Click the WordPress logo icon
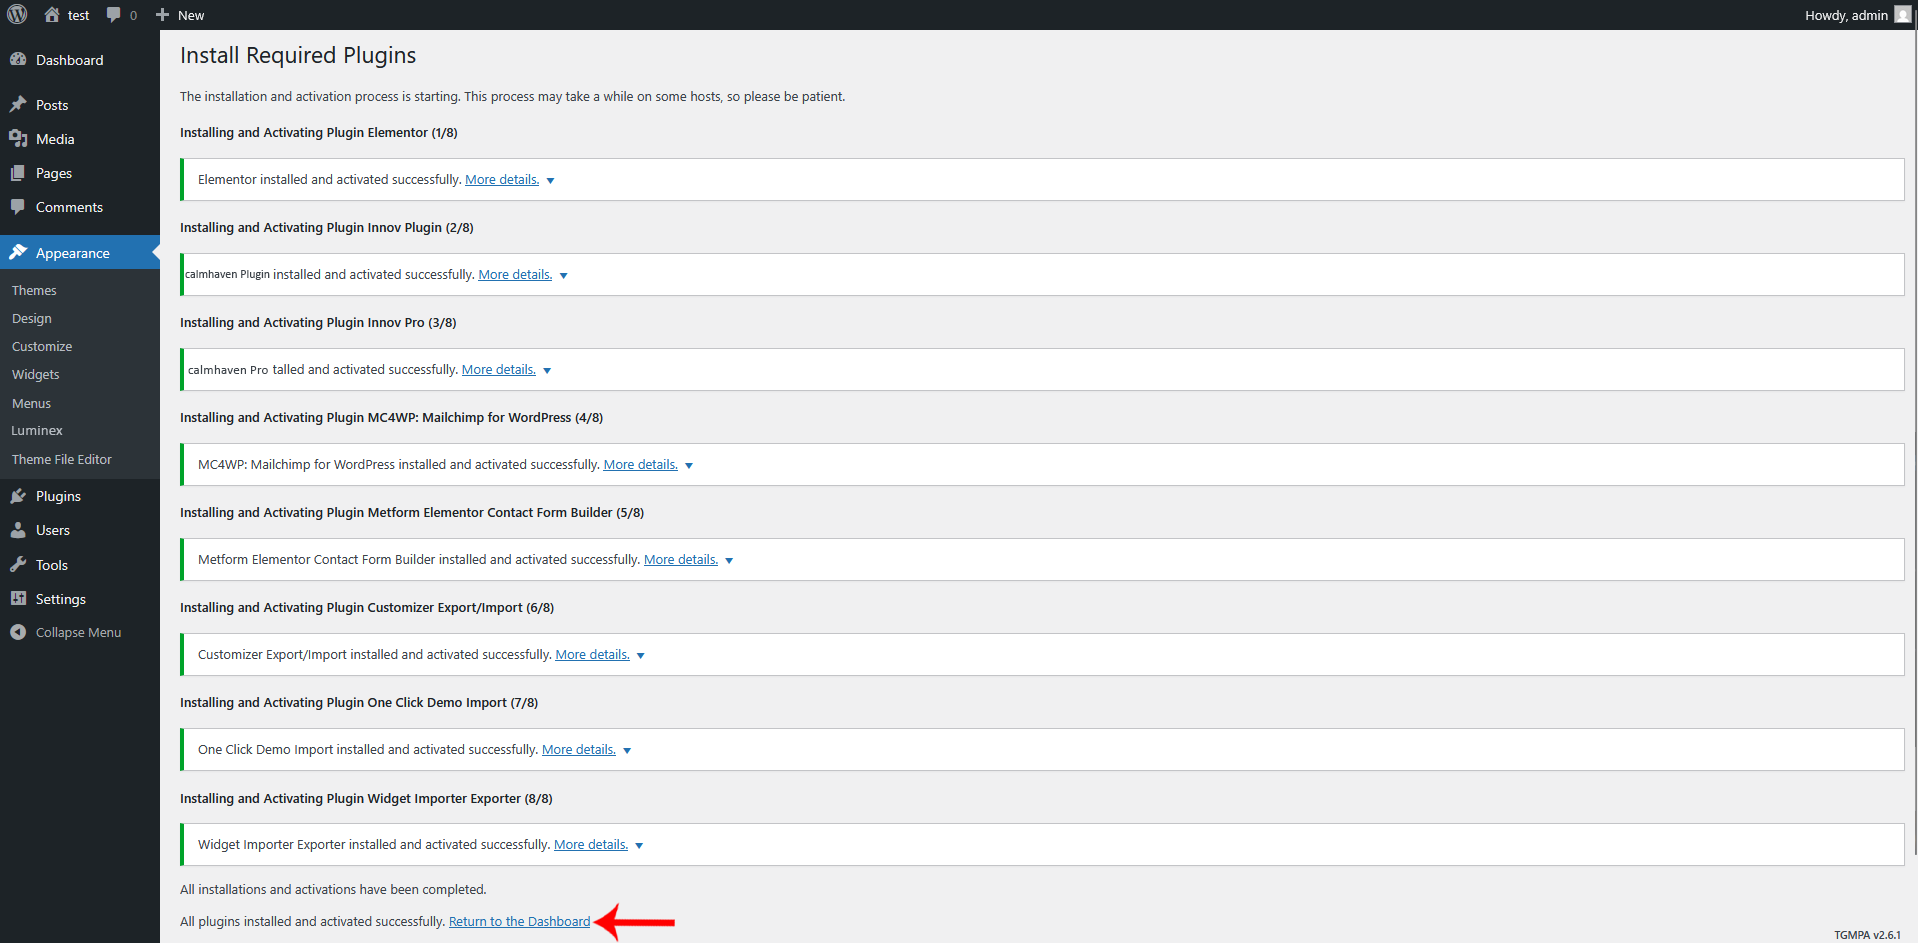Viewport: 1918px width, 943px height. pos(17,15)
